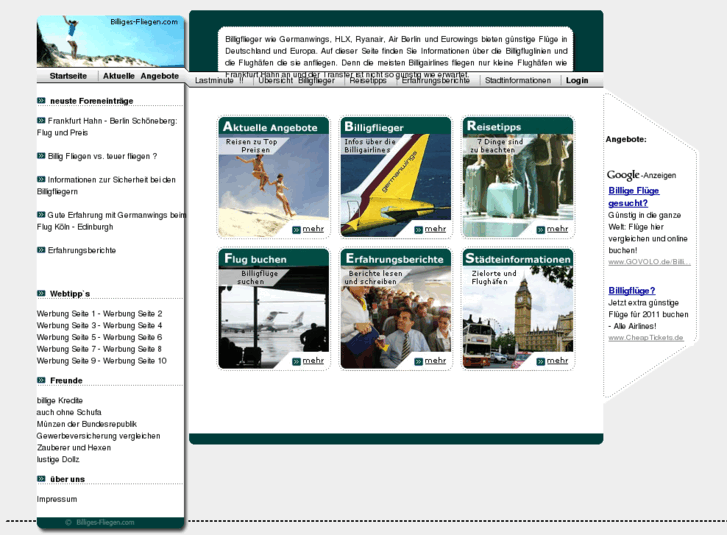Click the Aktuelle Angebote card title

[270, 127]
